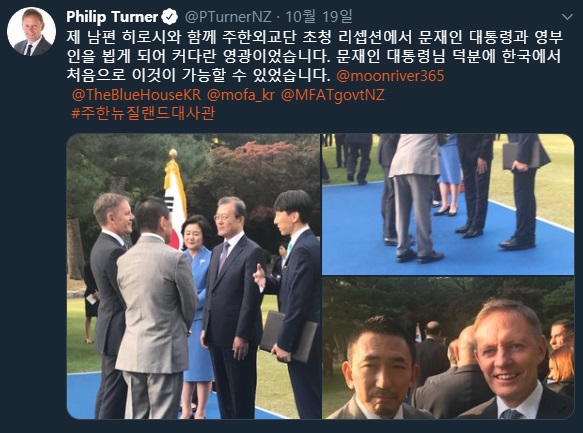Click the verified badge beside Philip Turner
Image resolution: width=583 pixels, height=433 pixels.
coord(170,17)
